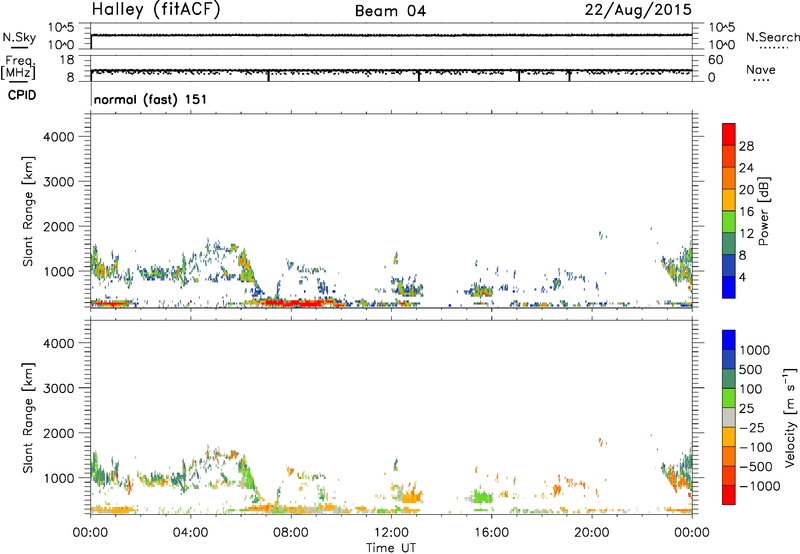The width and height of the screenshot is (800, 554).
Task: Click the '12:00' time axis label
Action: [391, 533]
